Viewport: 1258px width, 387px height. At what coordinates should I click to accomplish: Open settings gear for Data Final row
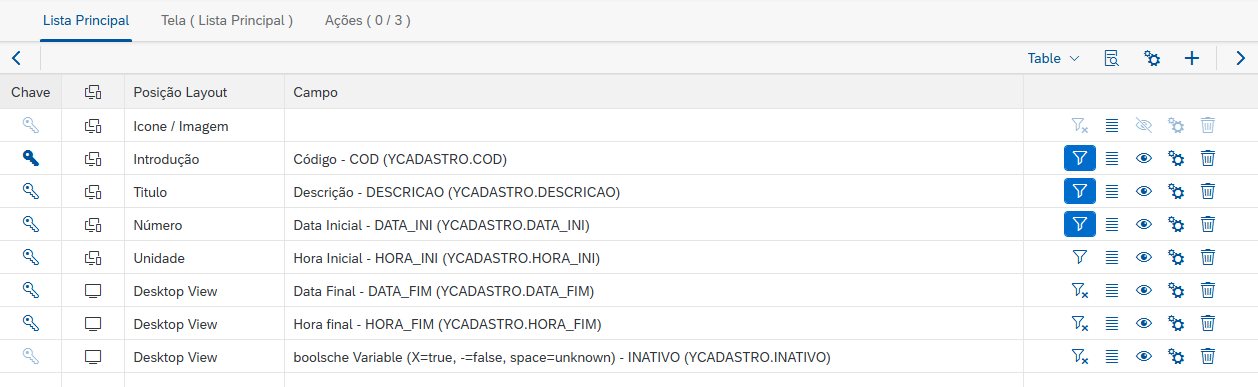pyautogui.click(x=1176, y=290)
